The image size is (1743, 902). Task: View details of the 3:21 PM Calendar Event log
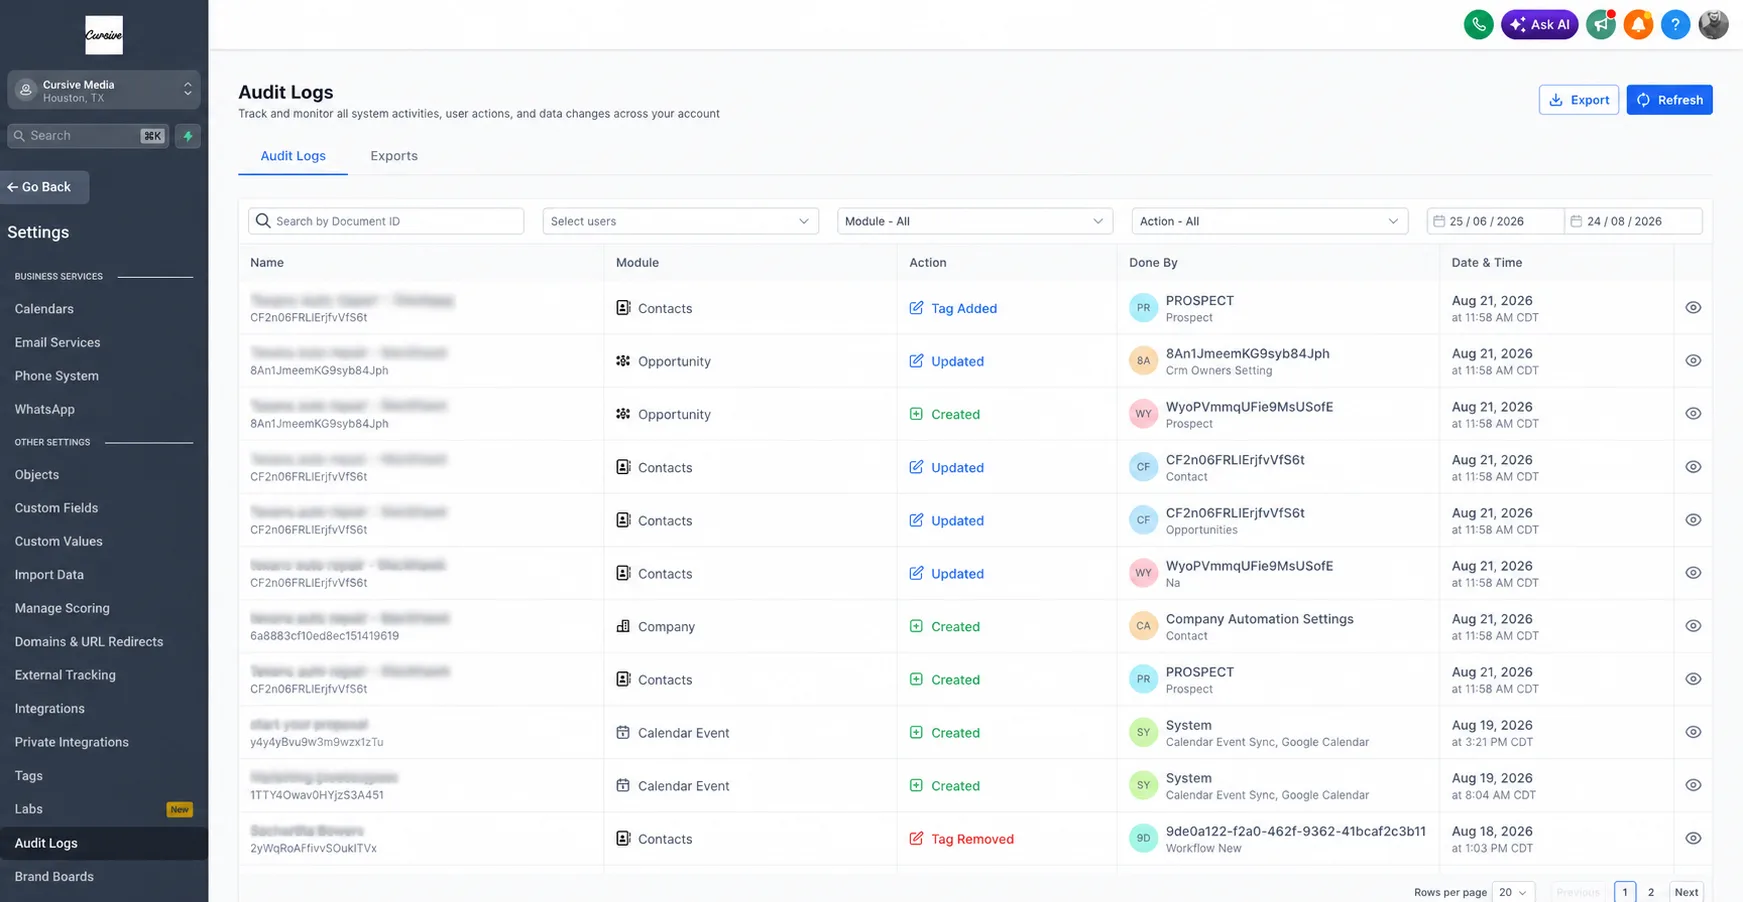(x=1693, y=732)
